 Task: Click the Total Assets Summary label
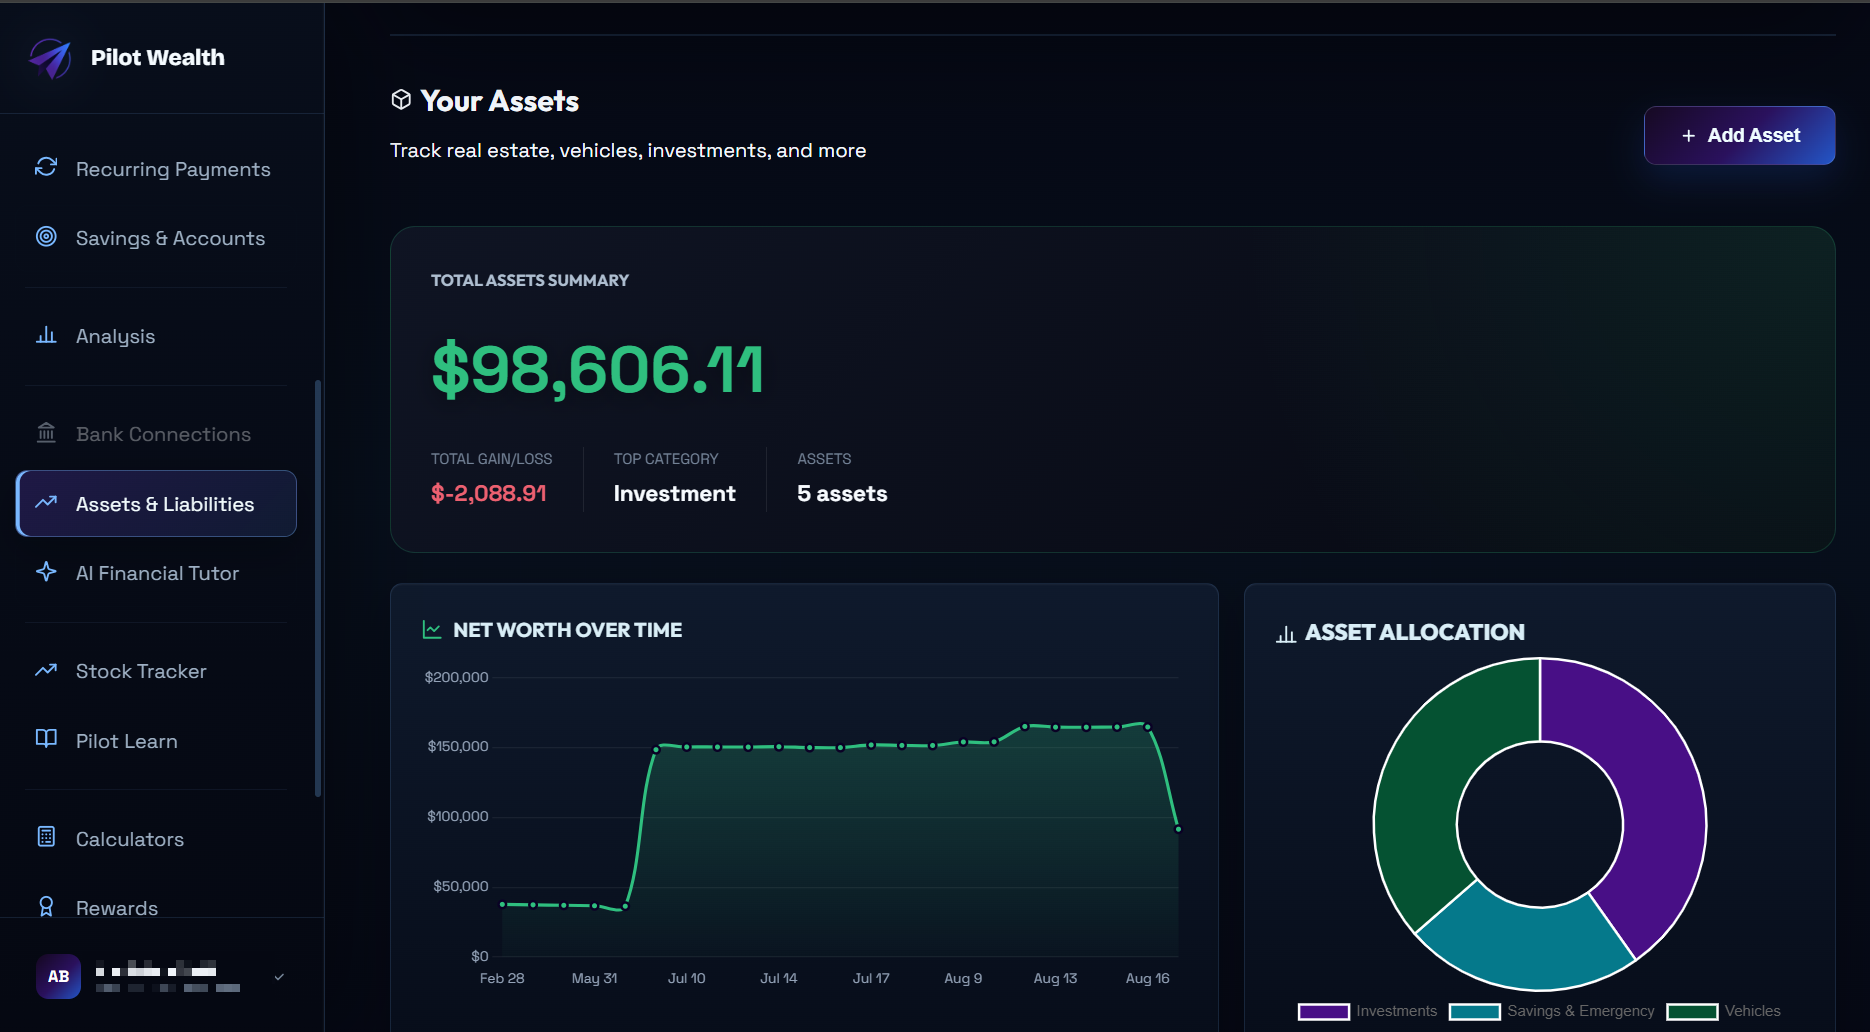(x=530, y=280)
